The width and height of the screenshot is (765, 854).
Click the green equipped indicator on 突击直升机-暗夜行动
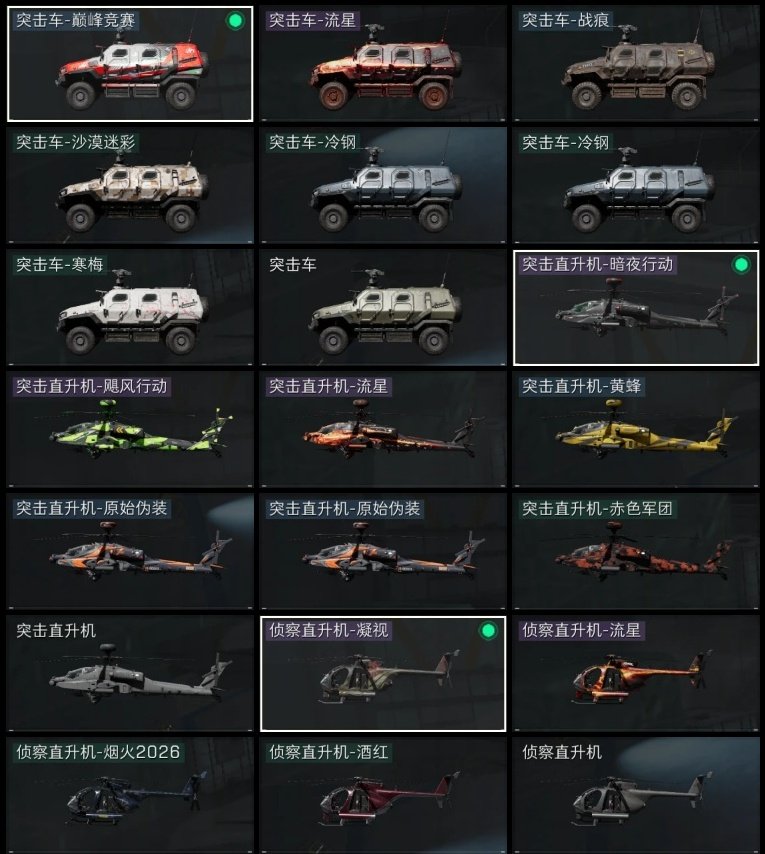pyautogui.click(x=741, y=265)
